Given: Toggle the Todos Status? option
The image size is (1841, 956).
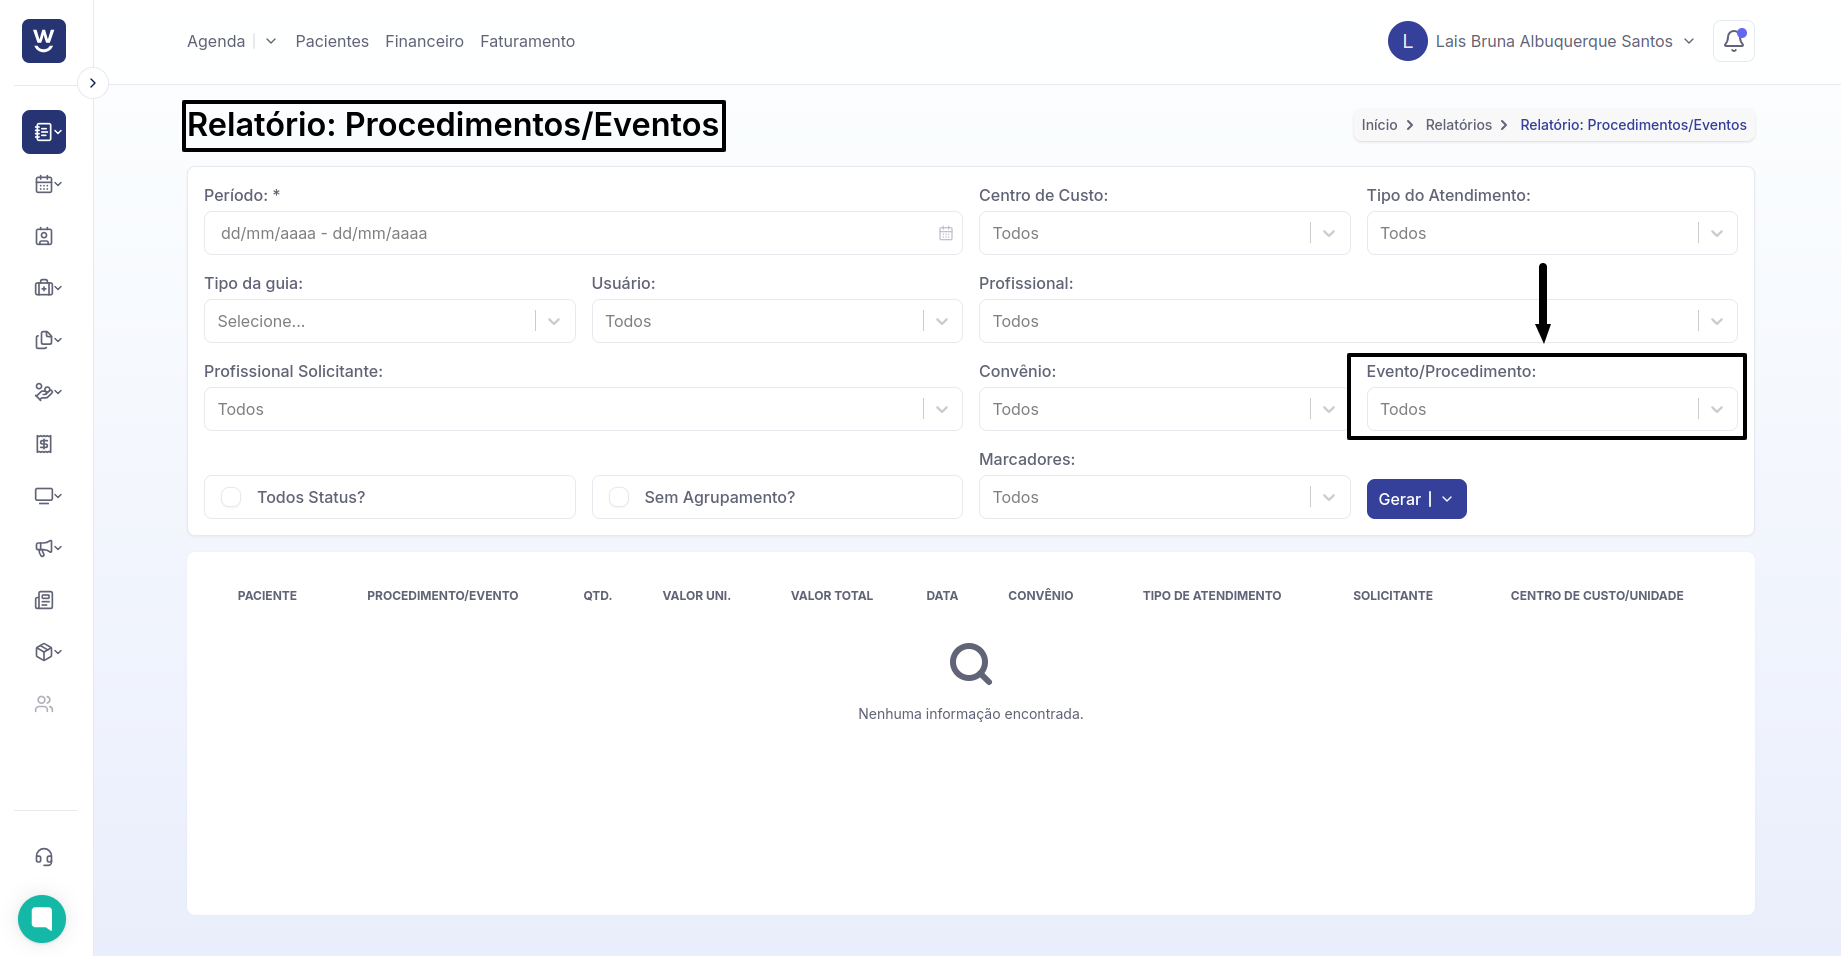Looking at the screenshot, I should [x=389, y=497].
